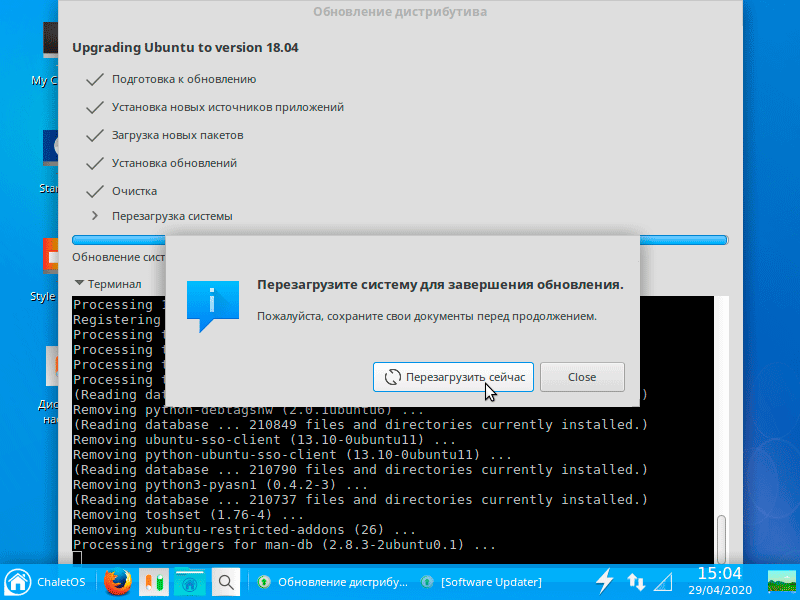
Task: Click the clock showing 15:04
Action: 720,582
